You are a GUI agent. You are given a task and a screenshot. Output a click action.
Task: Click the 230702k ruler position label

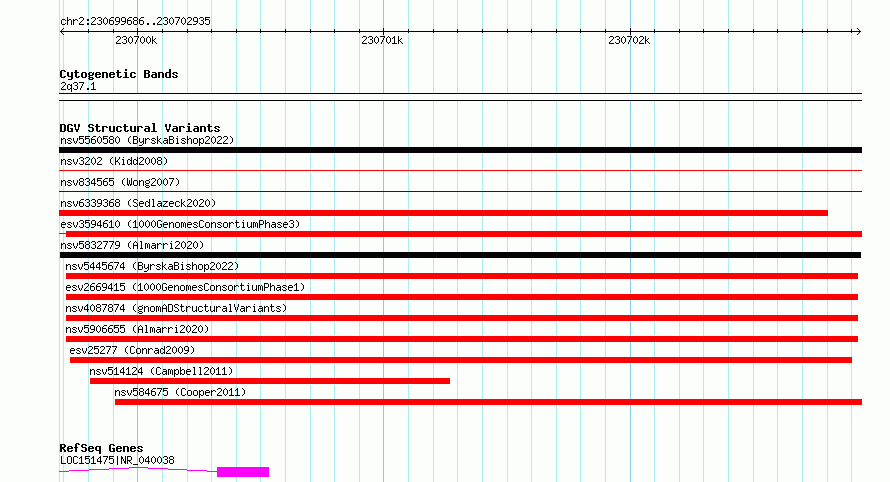629,40
